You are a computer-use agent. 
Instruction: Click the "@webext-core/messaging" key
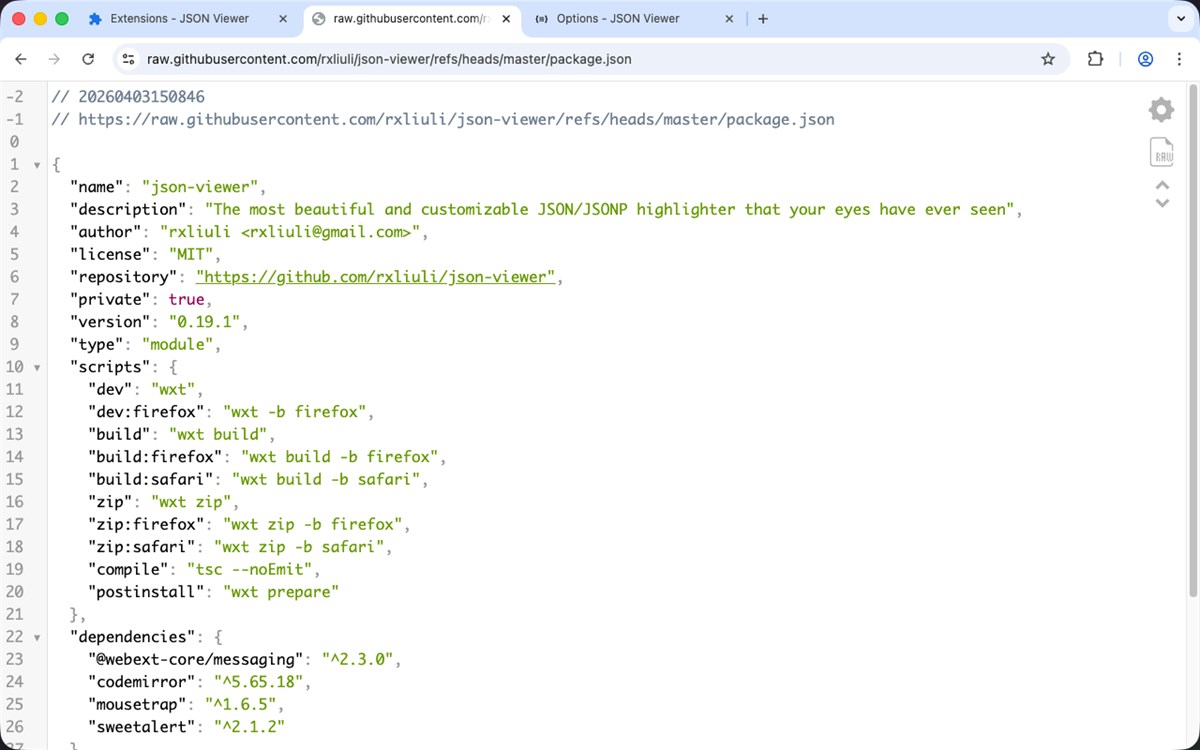click(196, 659)
